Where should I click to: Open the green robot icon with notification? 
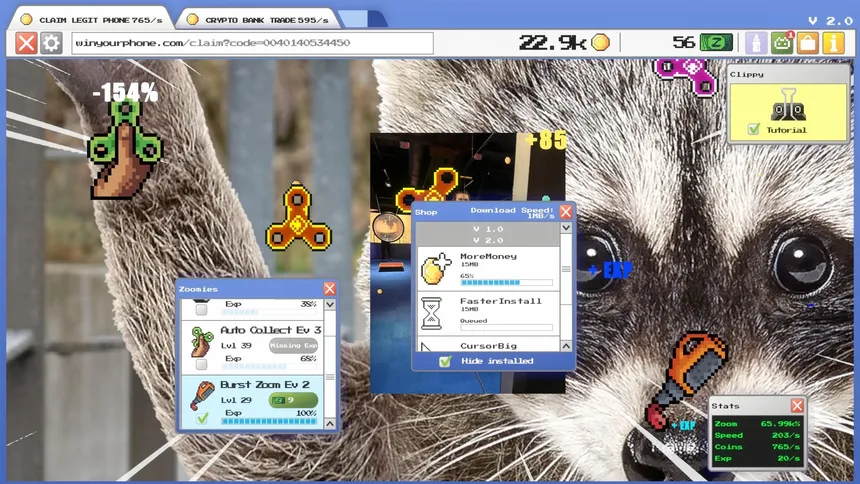coord(782,43)
